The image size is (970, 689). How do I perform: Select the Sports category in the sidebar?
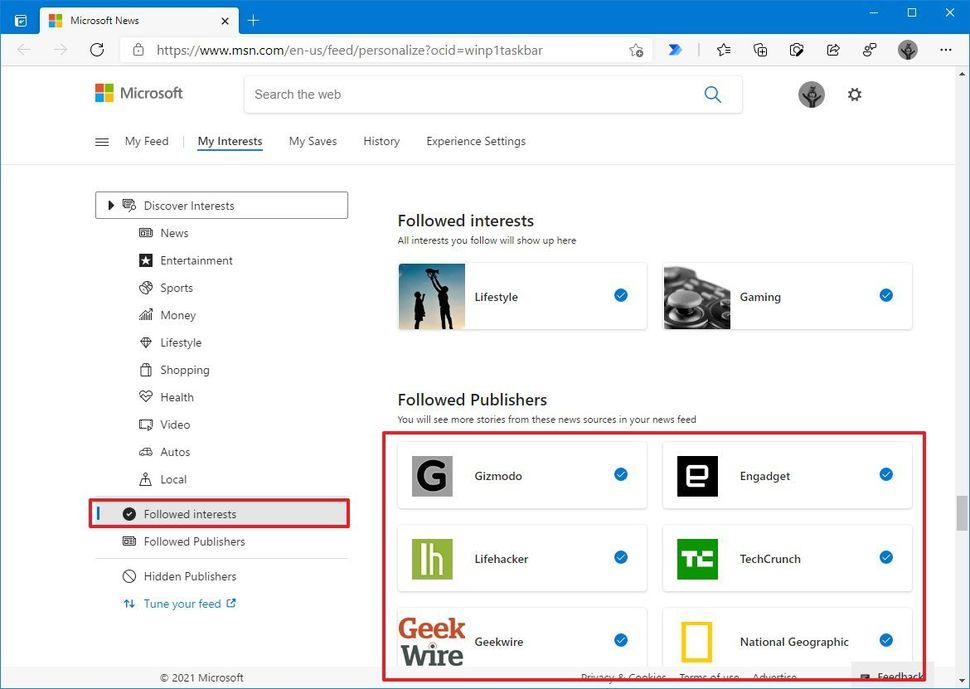coord(176,288)
